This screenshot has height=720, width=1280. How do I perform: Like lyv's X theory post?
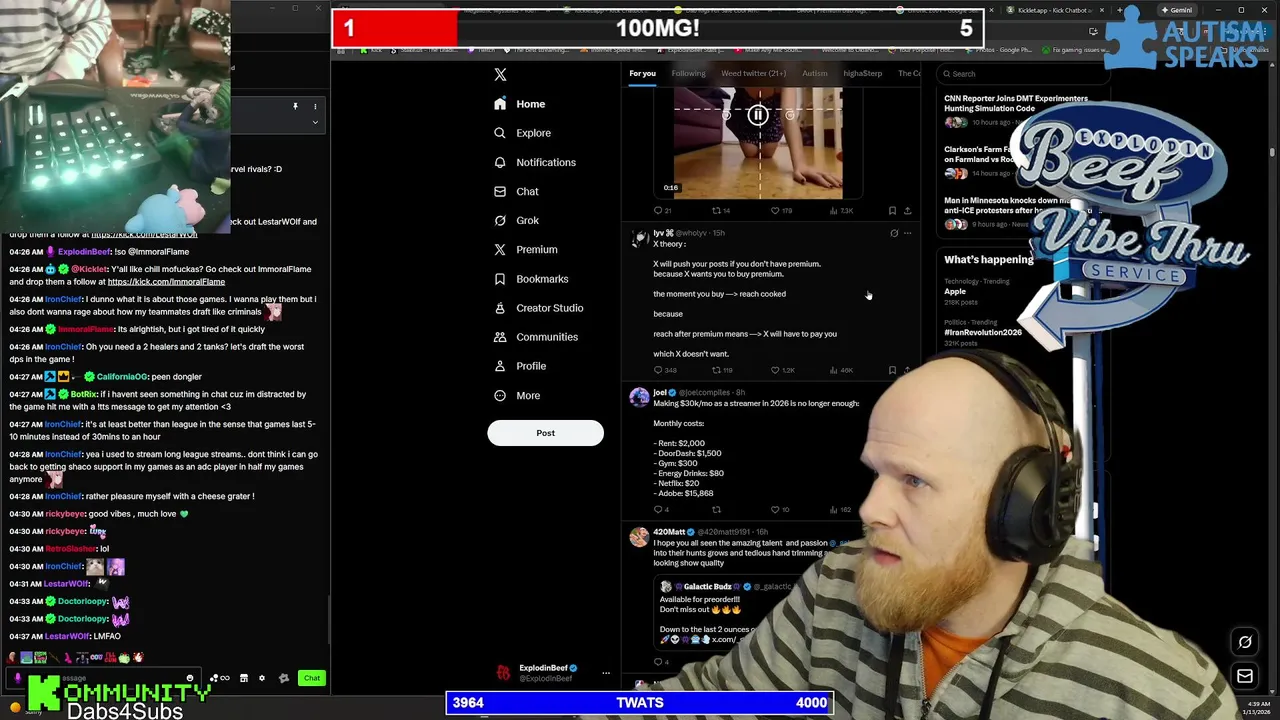(x=782, y=370)
